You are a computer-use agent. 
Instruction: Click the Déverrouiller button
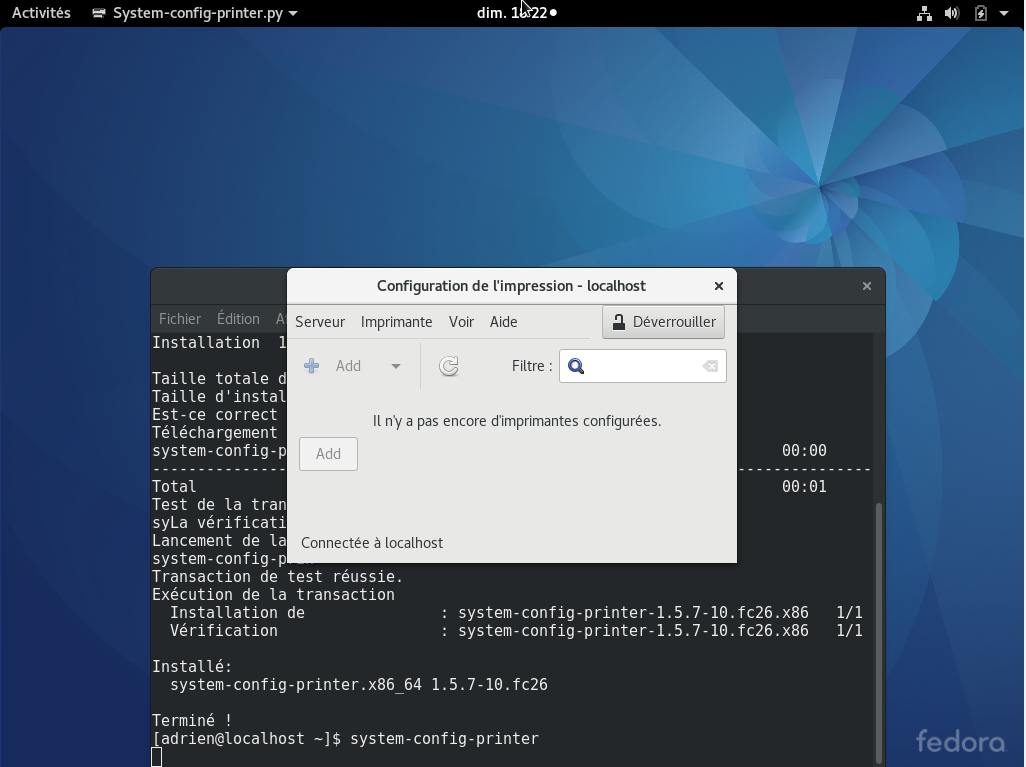[663, 322]
